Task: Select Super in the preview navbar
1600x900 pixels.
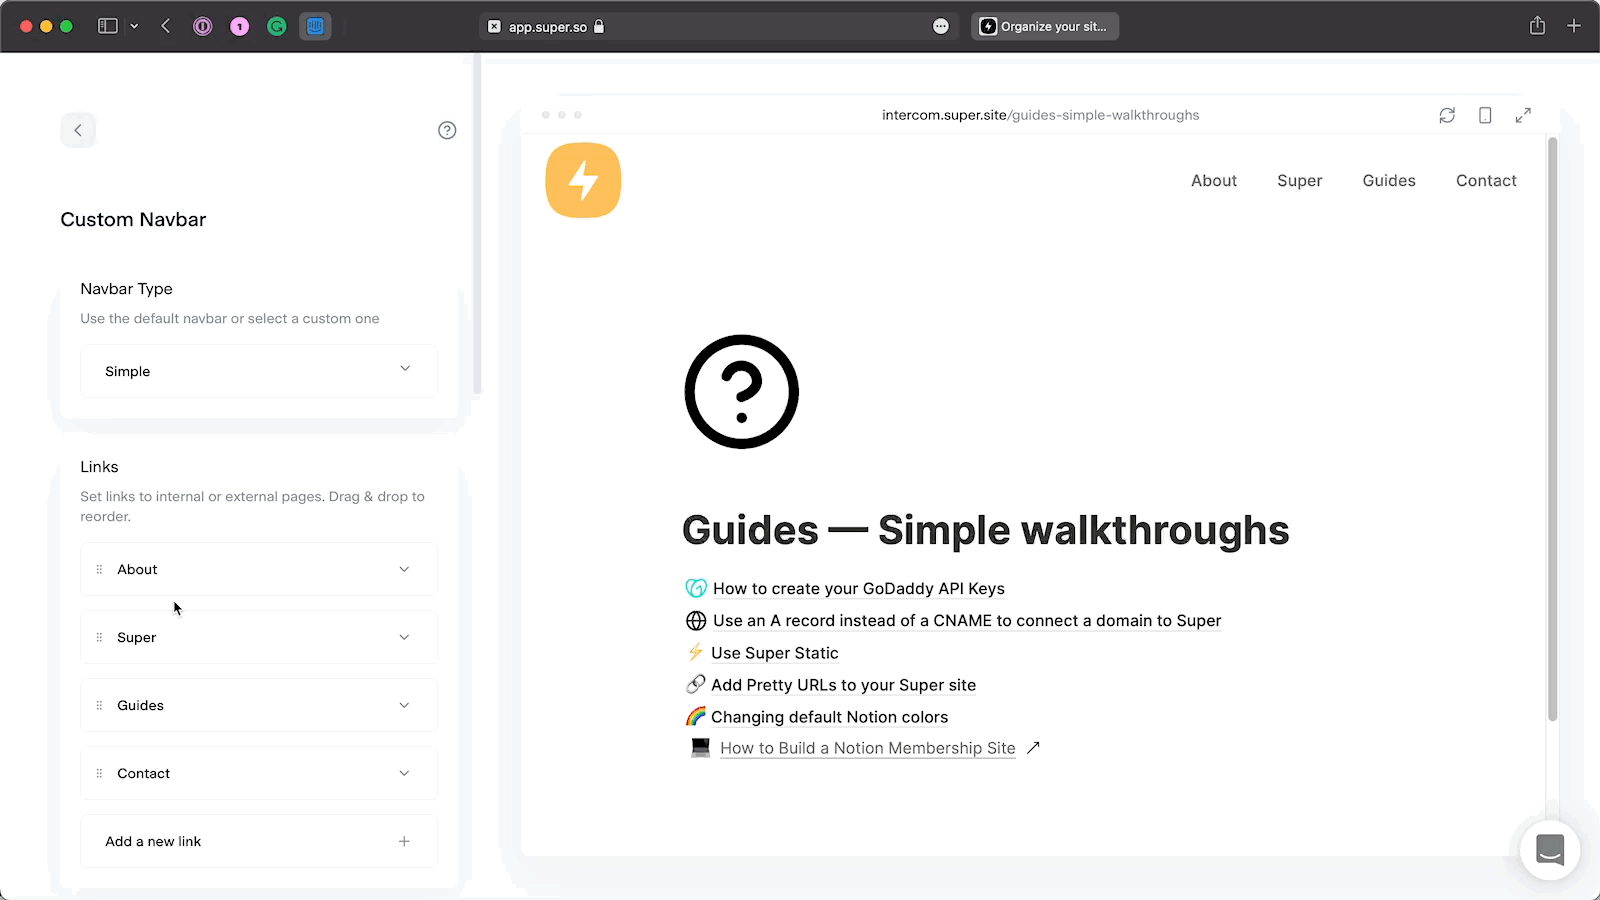Action: 1300,181
